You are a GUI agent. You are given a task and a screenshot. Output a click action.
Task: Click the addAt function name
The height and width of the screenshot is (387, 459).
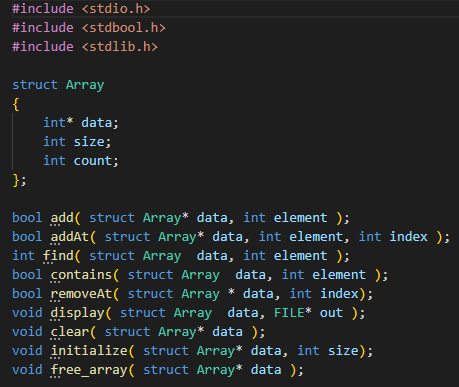click(70, 237)
